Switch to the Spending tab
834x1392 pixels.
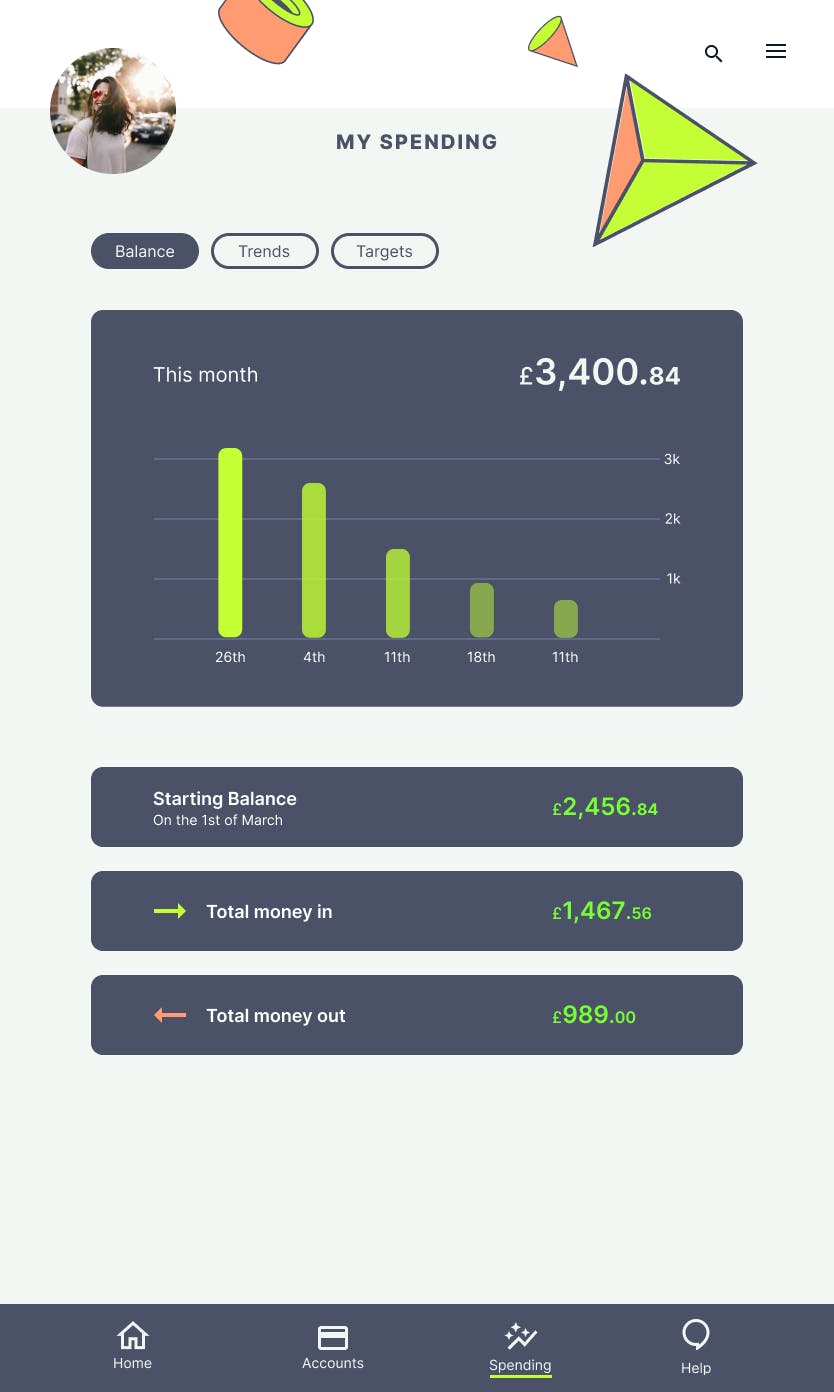(x=520, y=1348)
